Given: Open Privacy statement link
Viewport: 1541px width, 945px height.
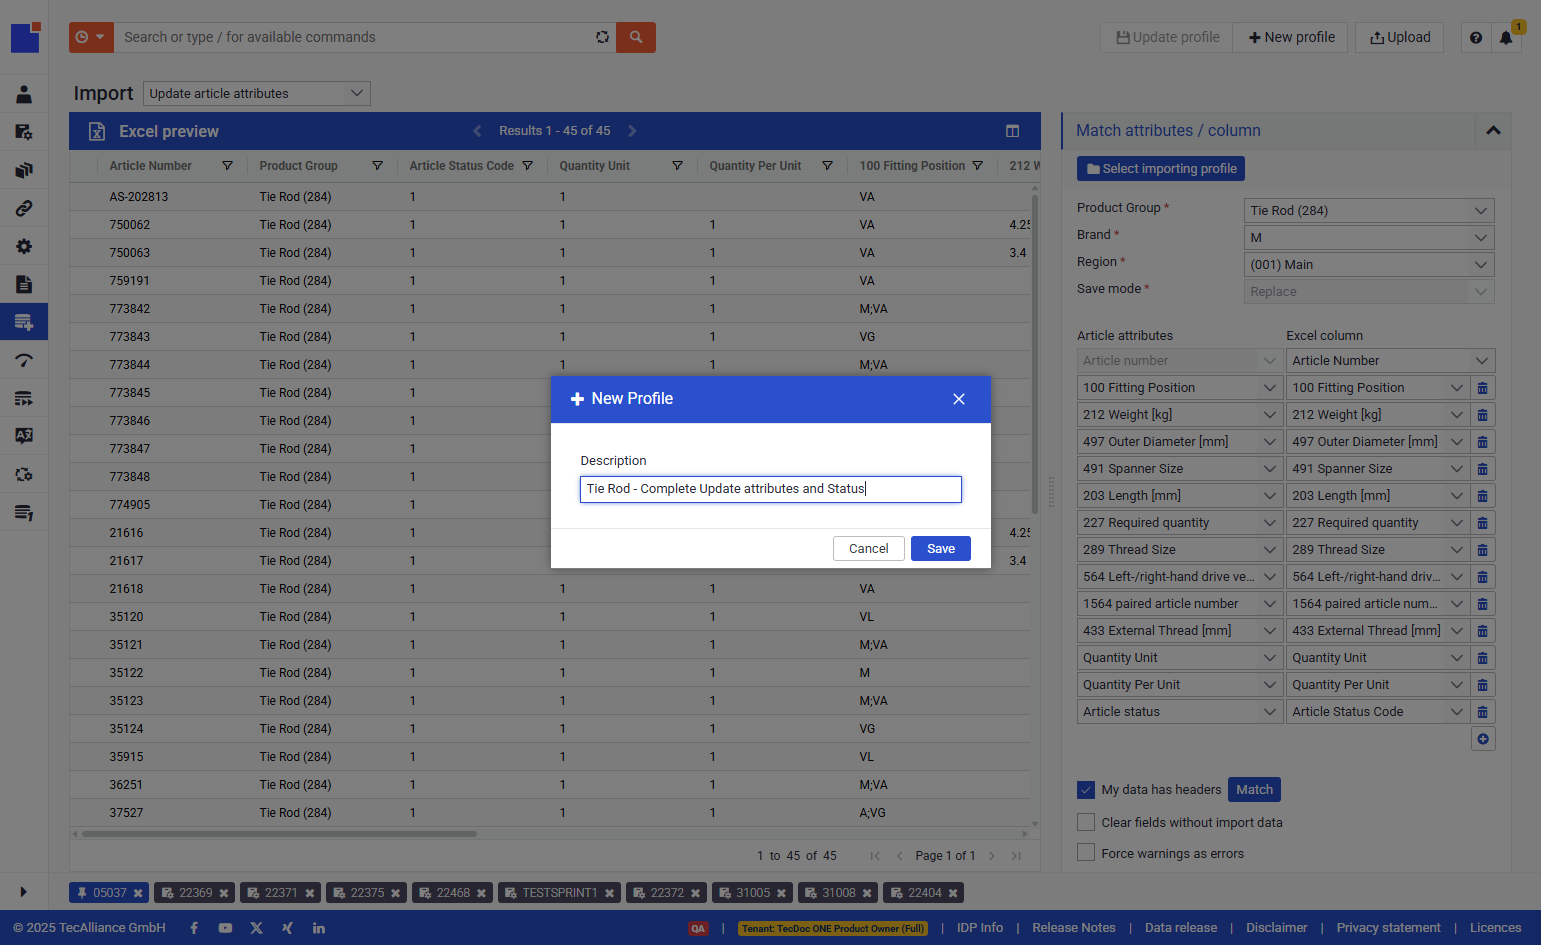Looking at the screenshot, I should [x=1388, y=928].
